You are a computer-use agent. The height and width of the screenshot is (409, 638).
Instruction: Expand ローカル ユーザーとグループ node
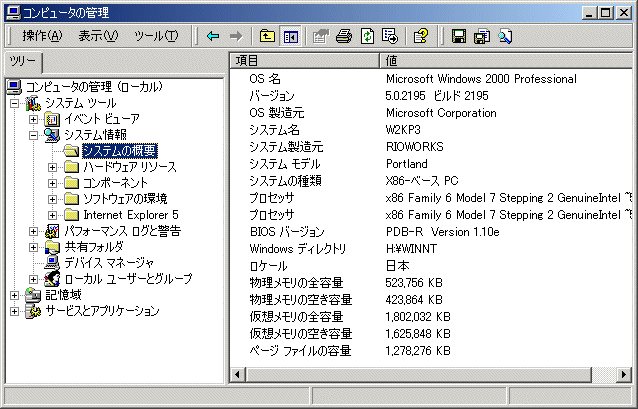(33, 279)
